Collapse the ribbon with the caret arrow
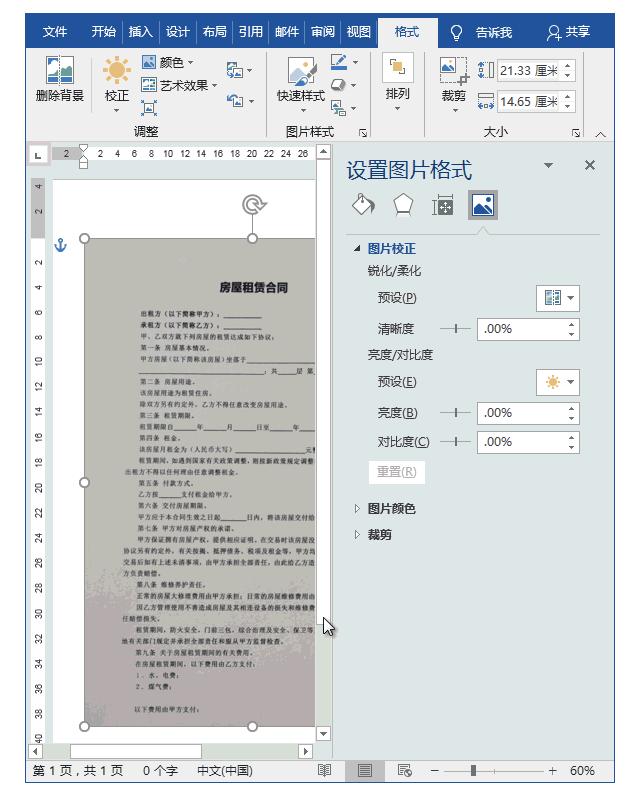639x797 pixels. [x=600, y=134]
